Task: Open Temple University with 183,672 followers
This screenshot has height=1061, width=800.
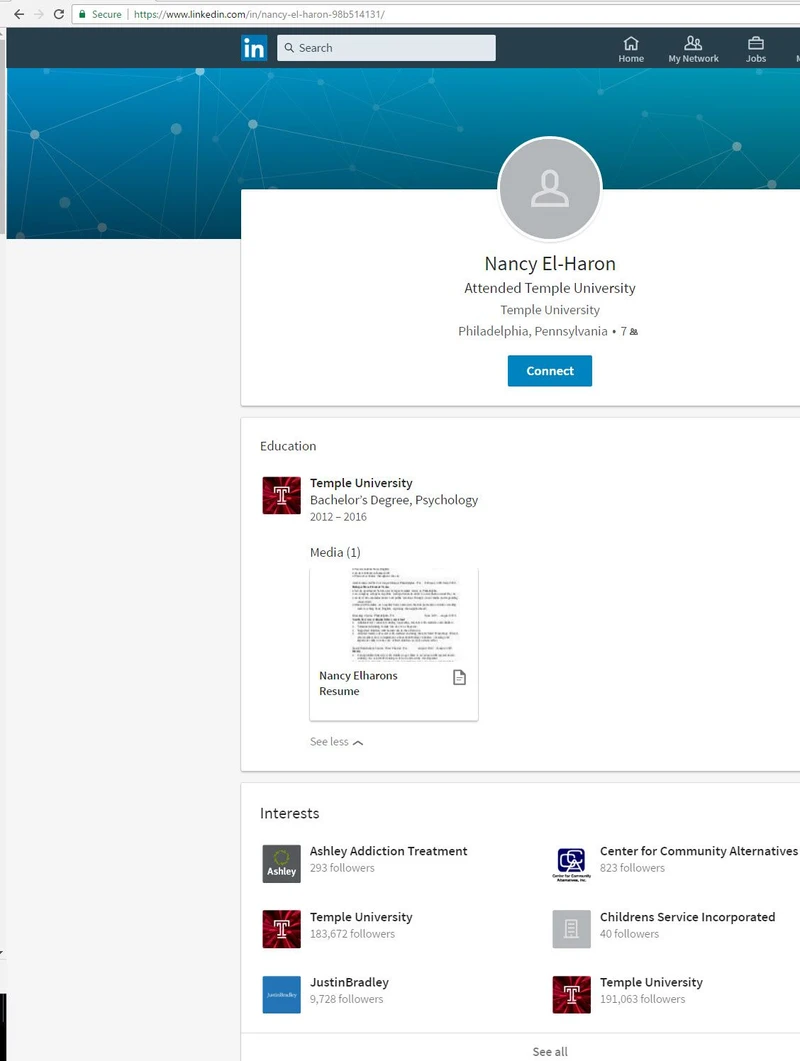Action: click(361, 917)
